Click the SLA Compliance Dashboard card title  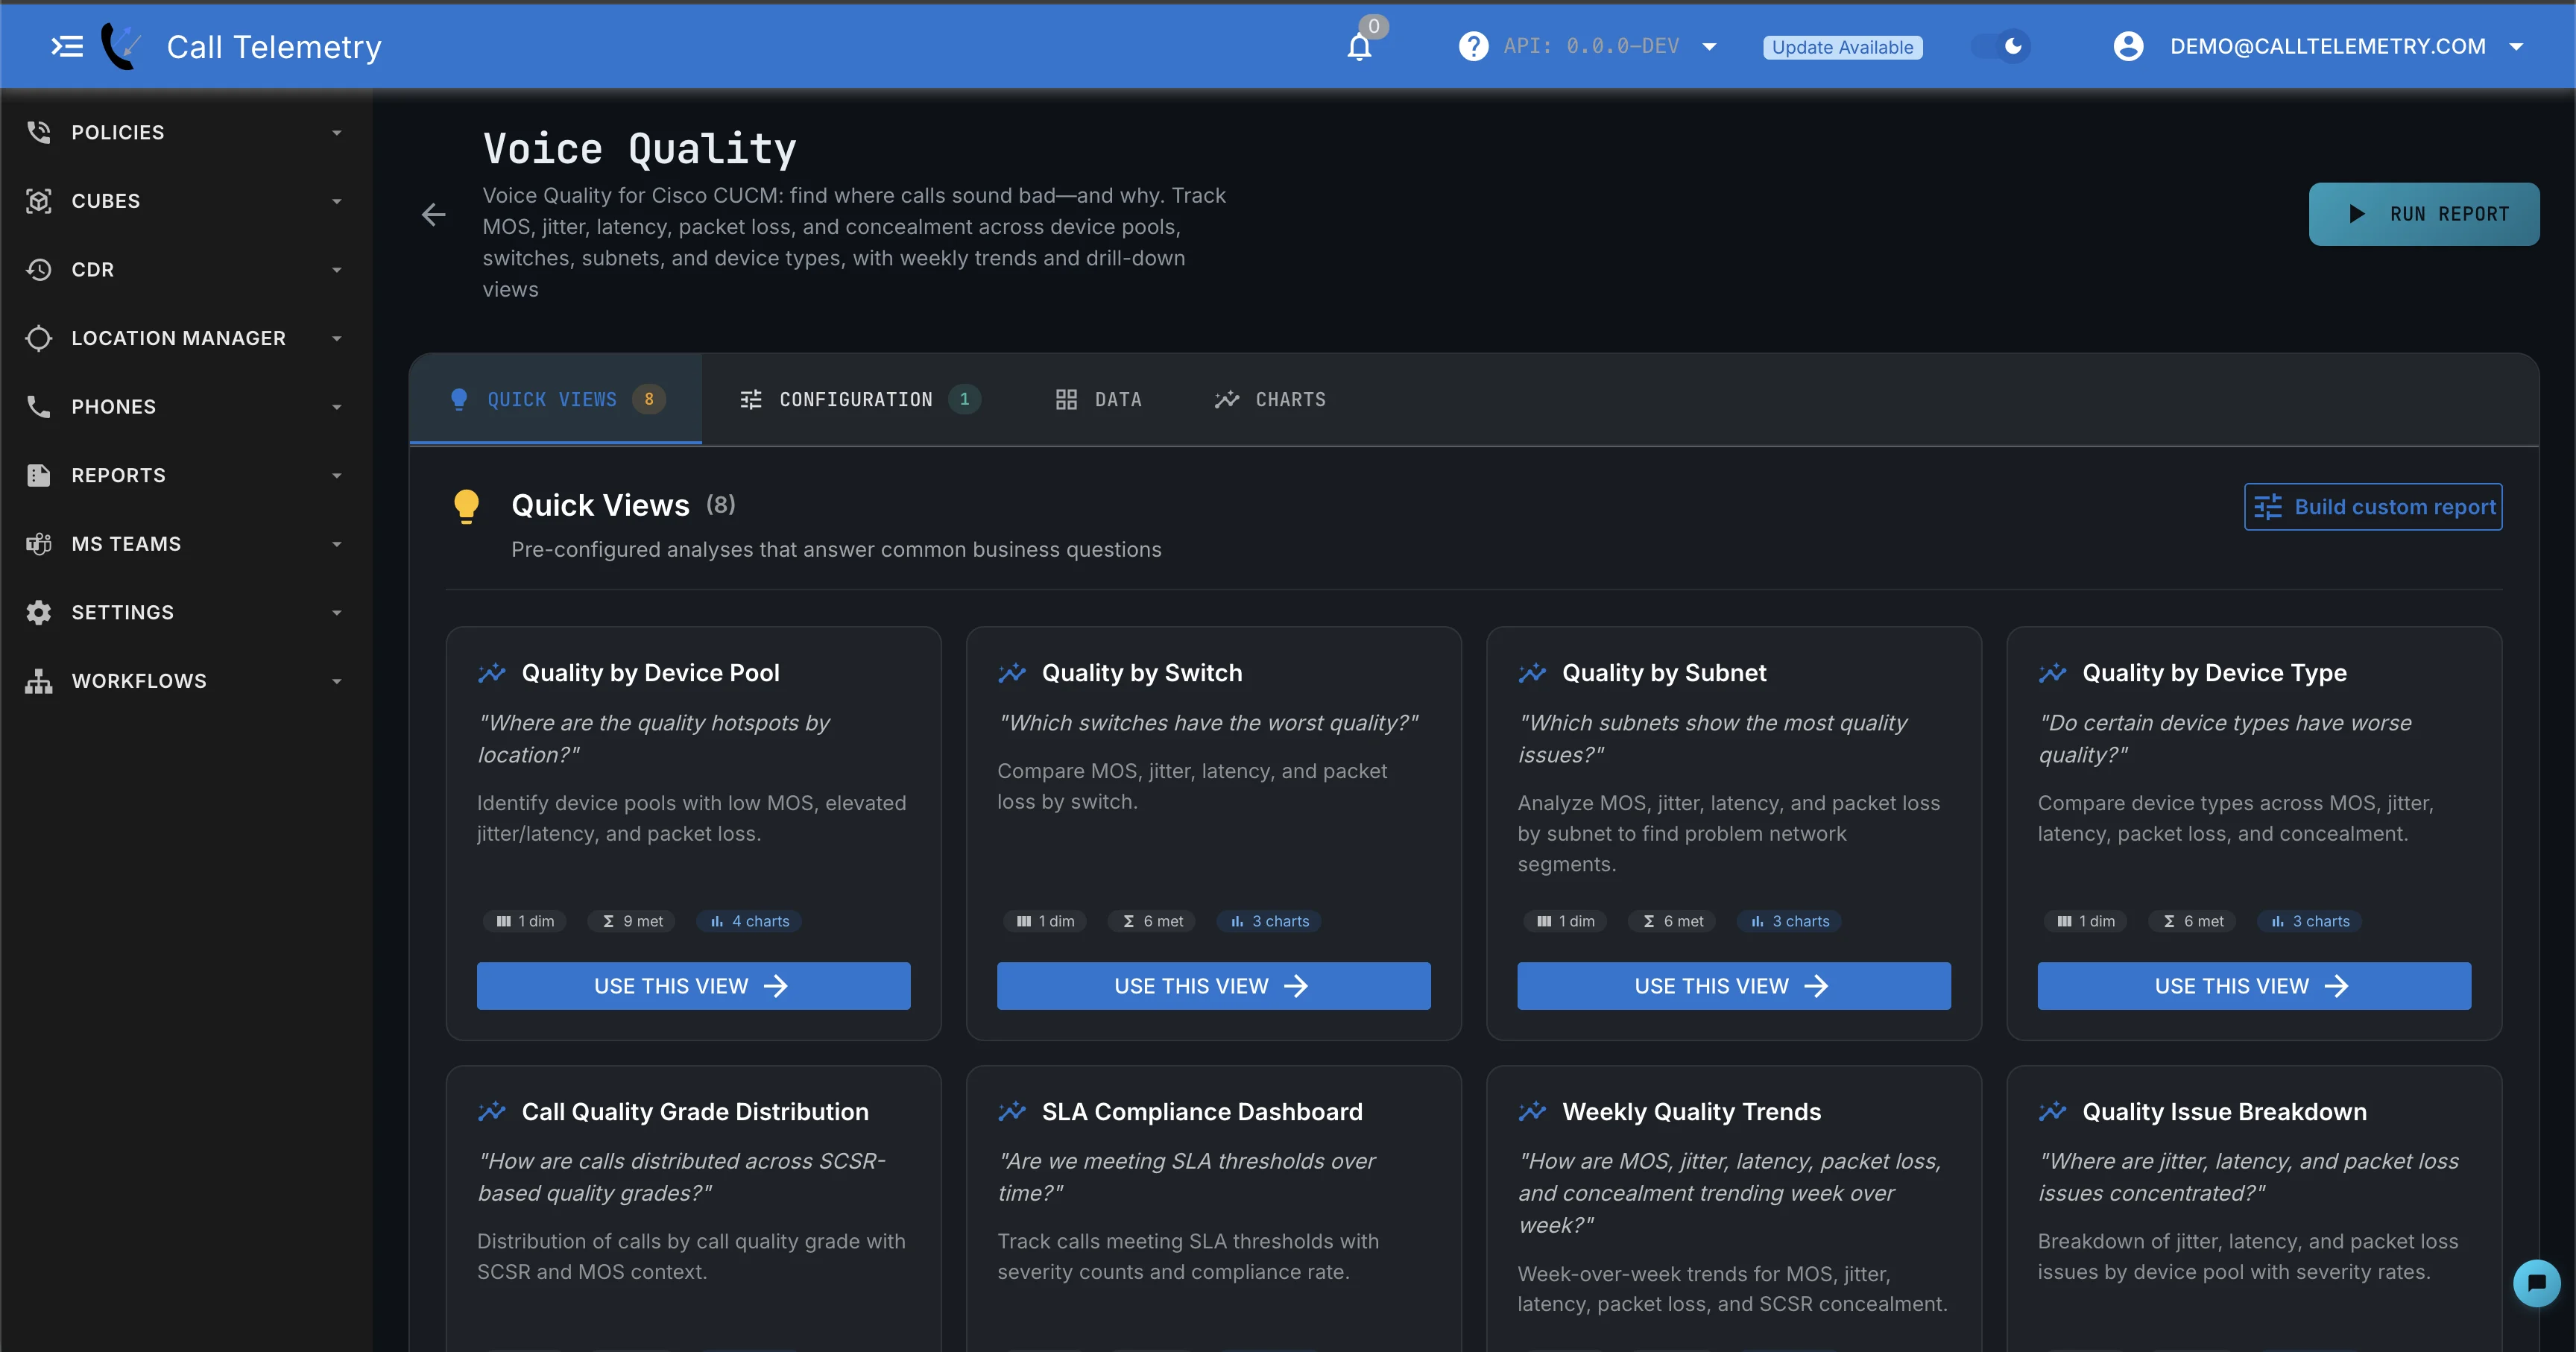(x=1202, y=1111)
